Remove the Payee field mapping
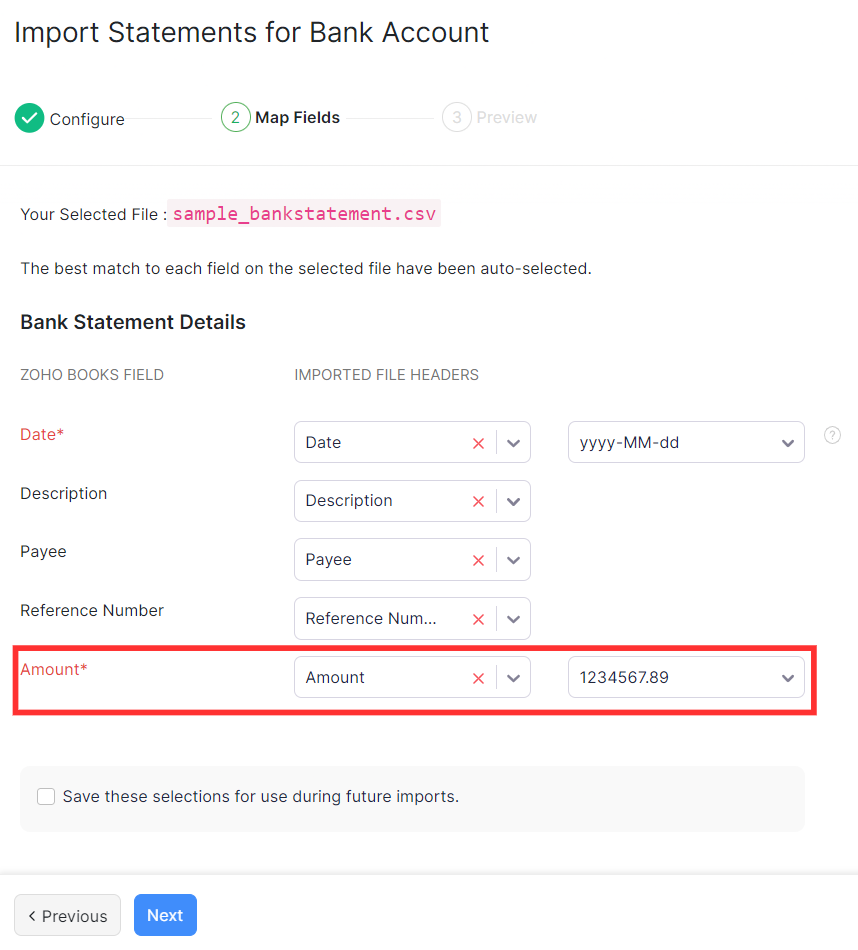Viewport: 858px width, 950px height. [478, 560]
